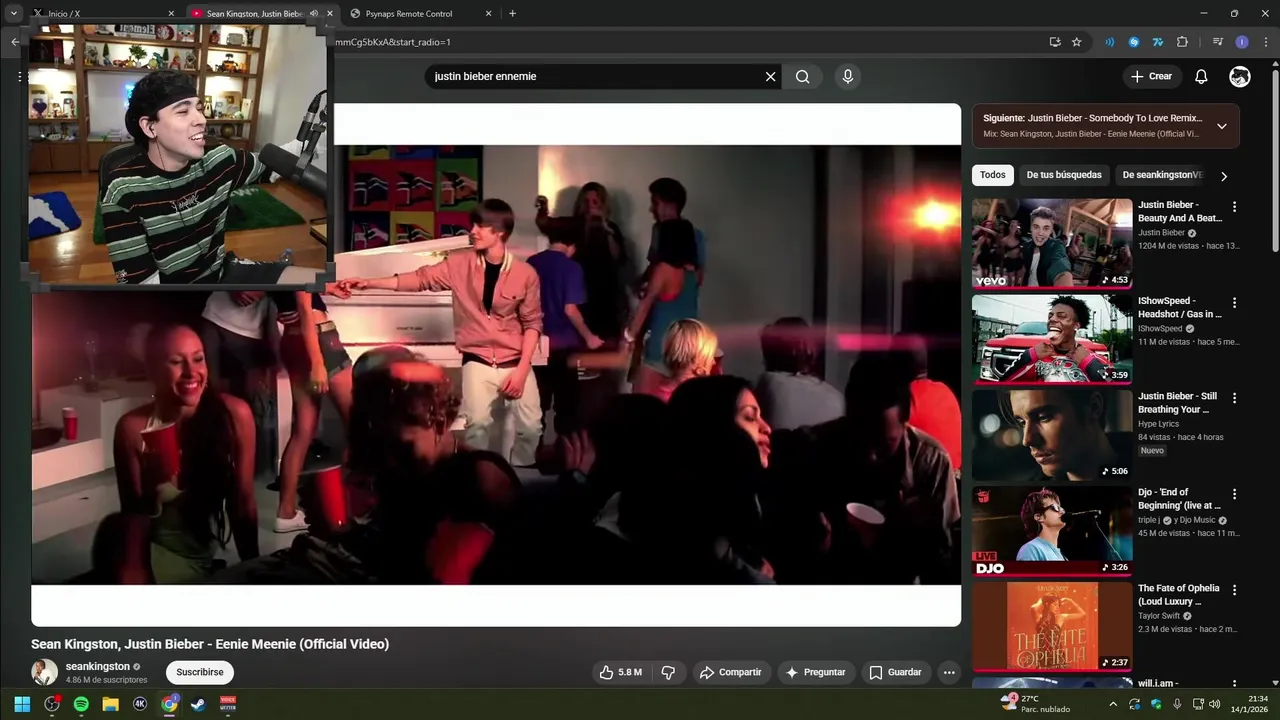Image resolution: width=1280 pixels, height=720 pixels.
Task: Install app icon in address bar
Action: pos(1054,42)
